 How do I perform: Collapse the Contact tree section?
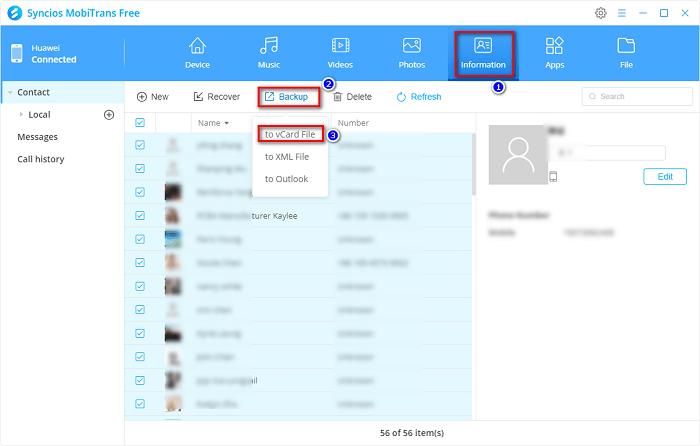[10, 92]
